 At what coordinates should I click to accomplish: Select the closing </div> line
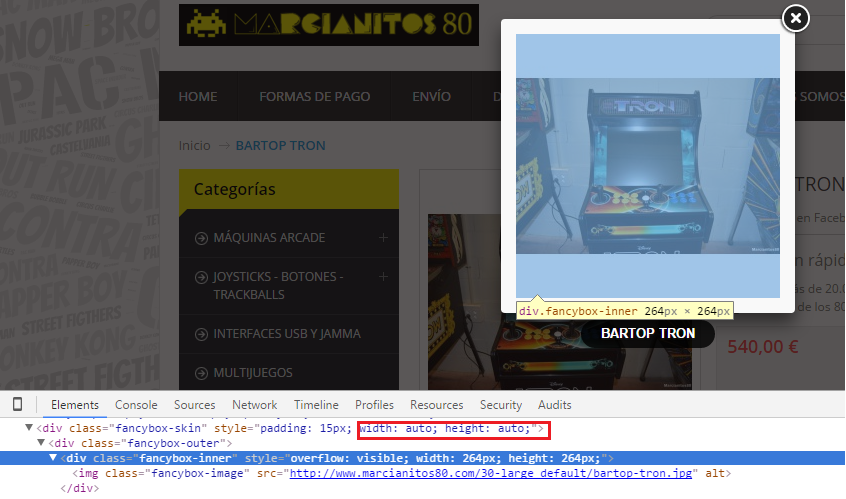point(80,488)
